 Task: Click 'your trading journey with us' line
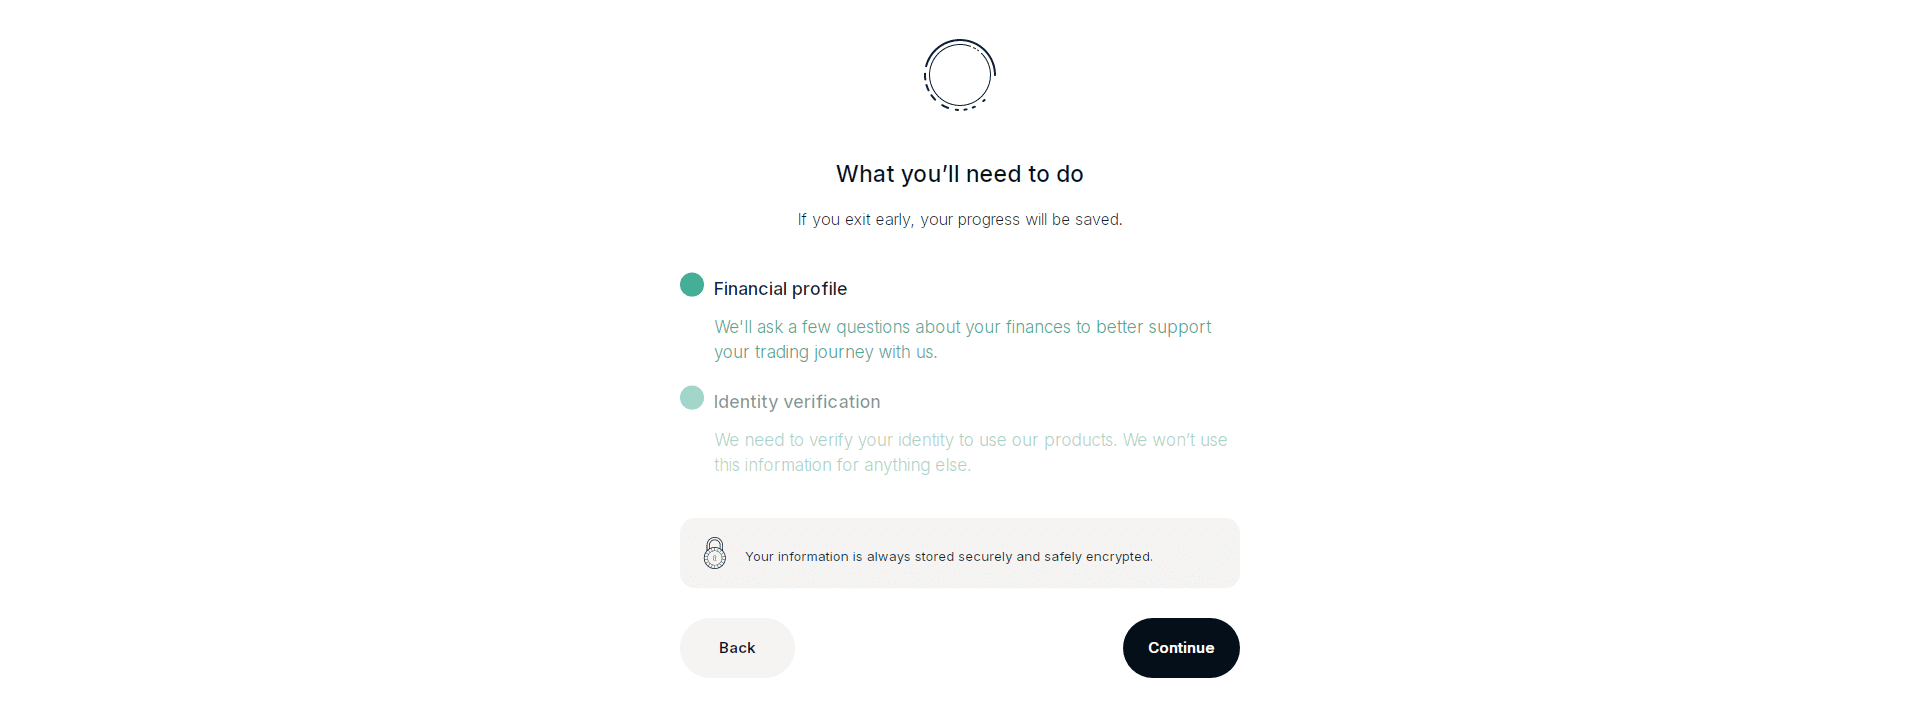coord(825,352)
